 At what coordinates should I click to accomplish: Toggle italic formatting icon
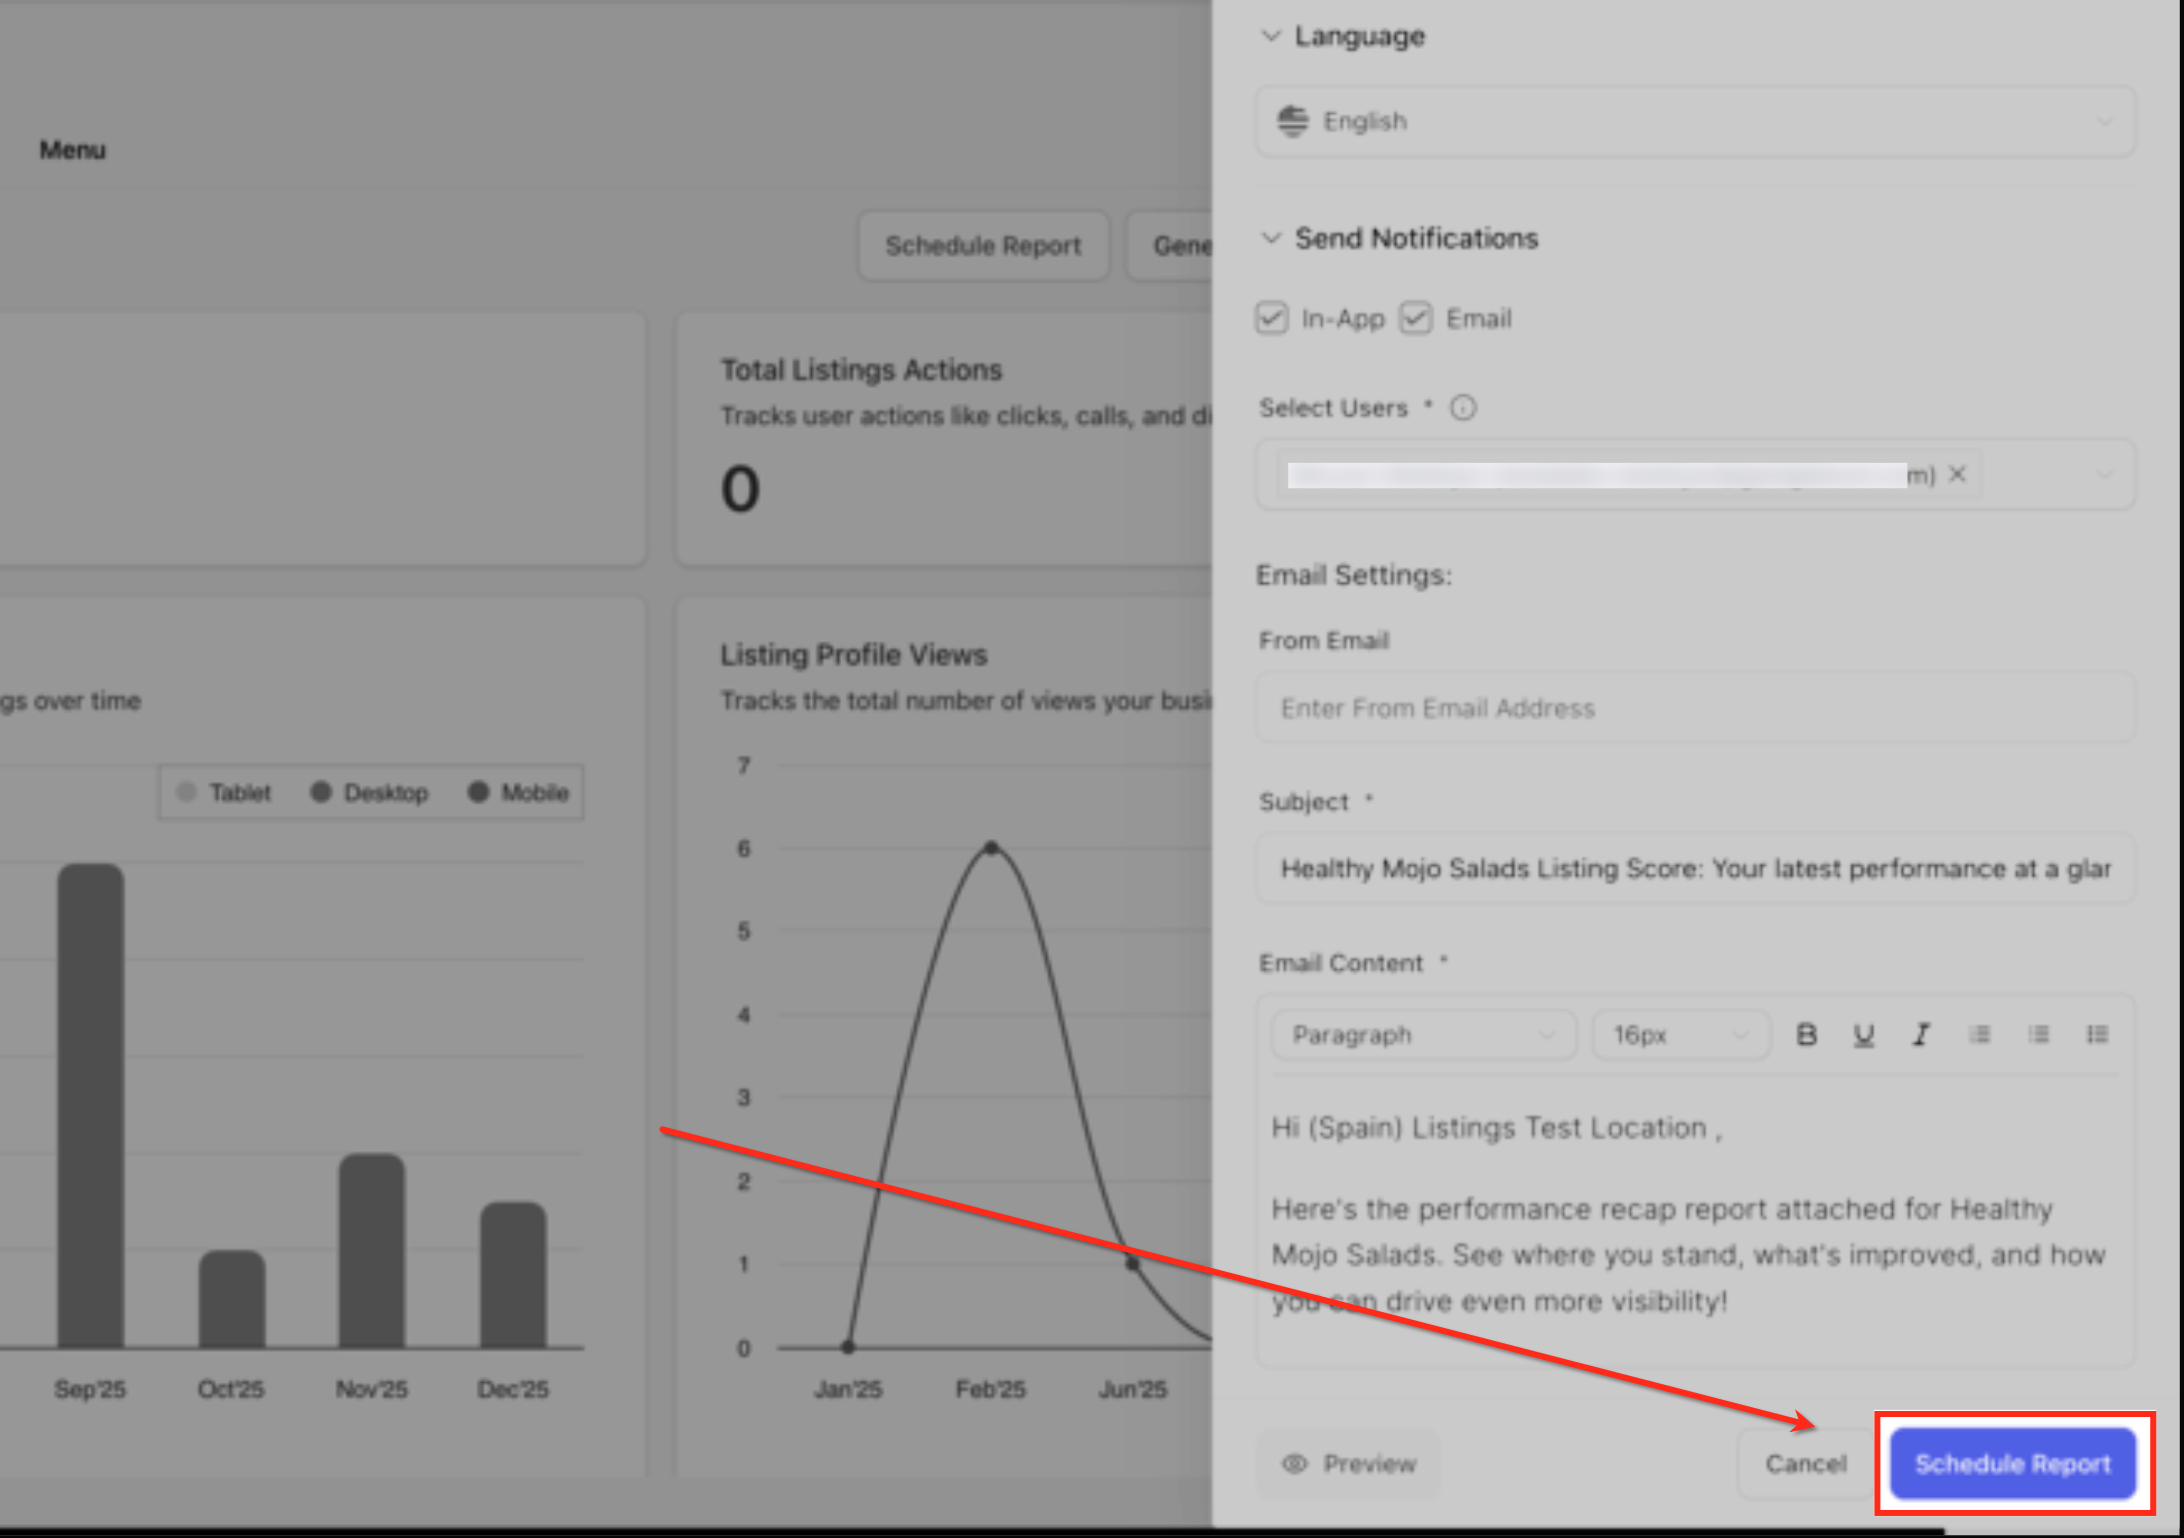click(1921, 1035)
